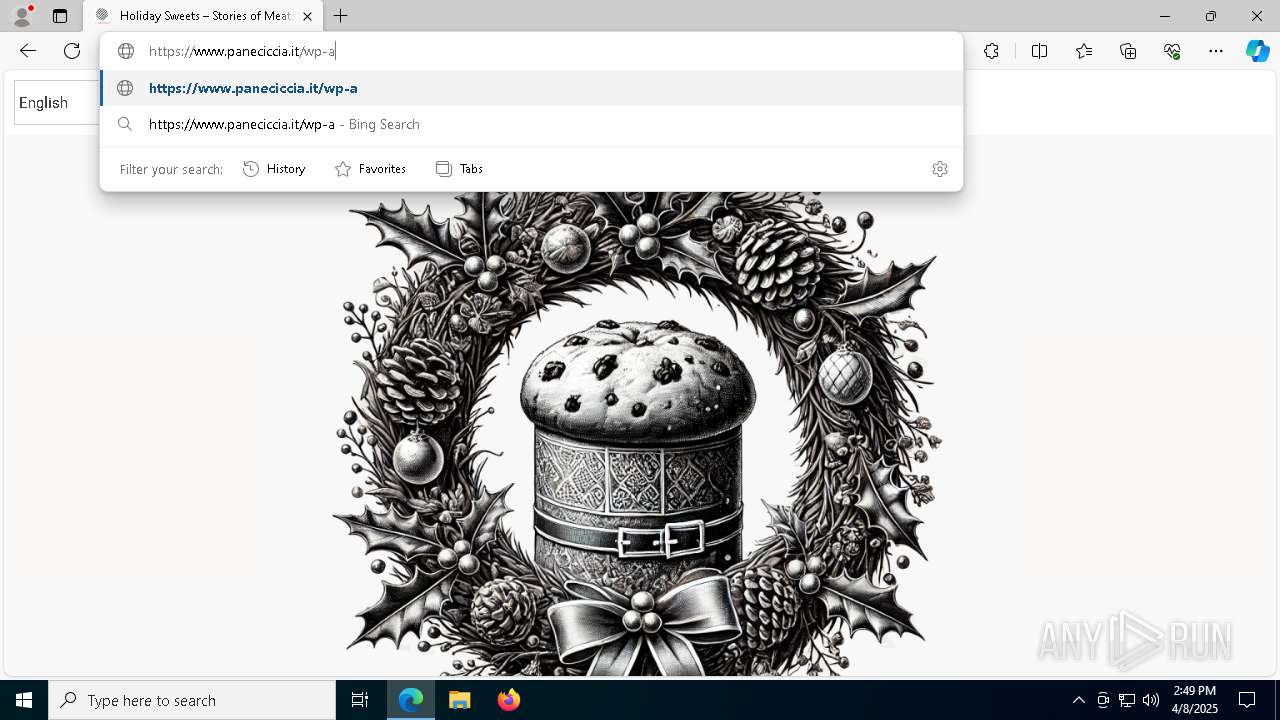Click the Meet Now tray icon
1280x720 pixels.
point(1103,700)
